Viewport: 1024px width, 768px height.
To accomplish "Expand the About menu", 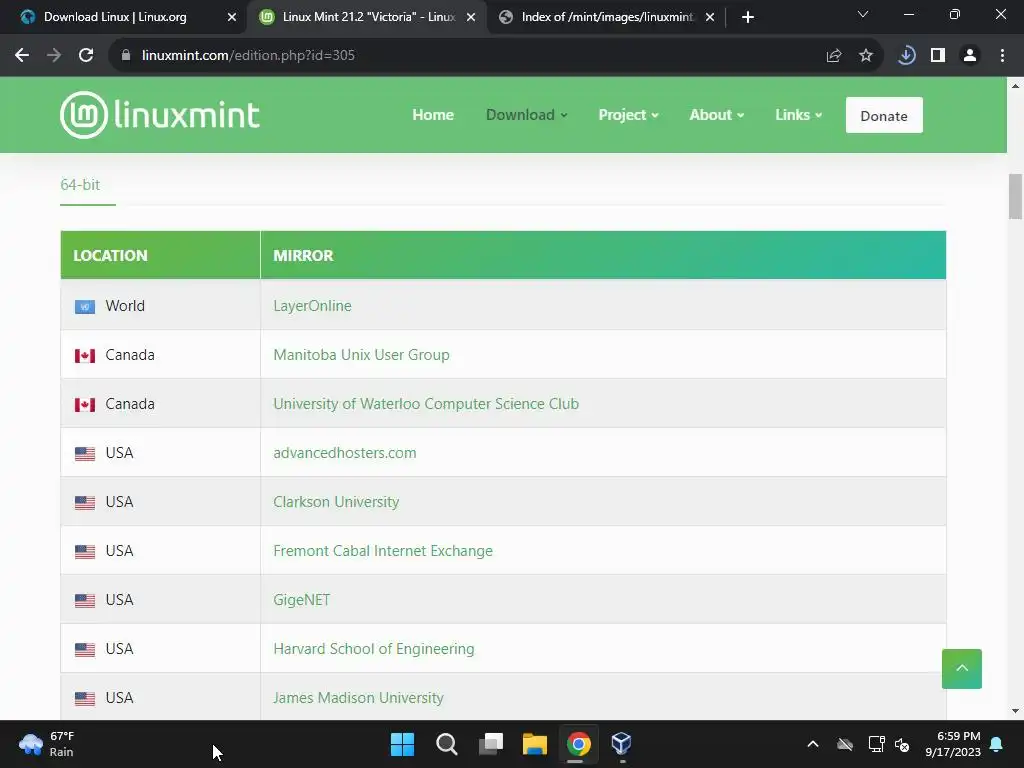I will [x=716, y=115].
